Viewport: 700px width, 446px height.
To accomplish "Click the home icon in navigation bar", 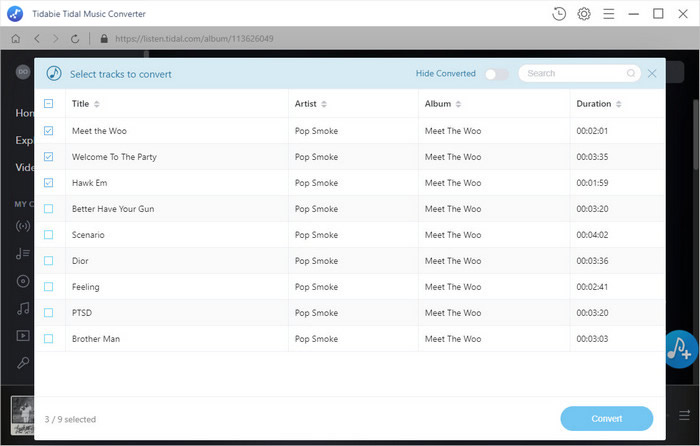I will click(x=16, y=39).
